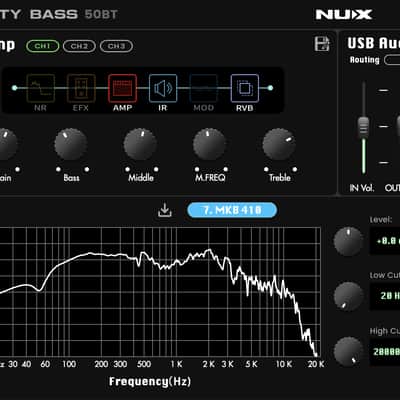Click the save preset floppy disk icon
Image resolution: width=400 pixels, height=400 pixels.
click(x=322, y=44)
